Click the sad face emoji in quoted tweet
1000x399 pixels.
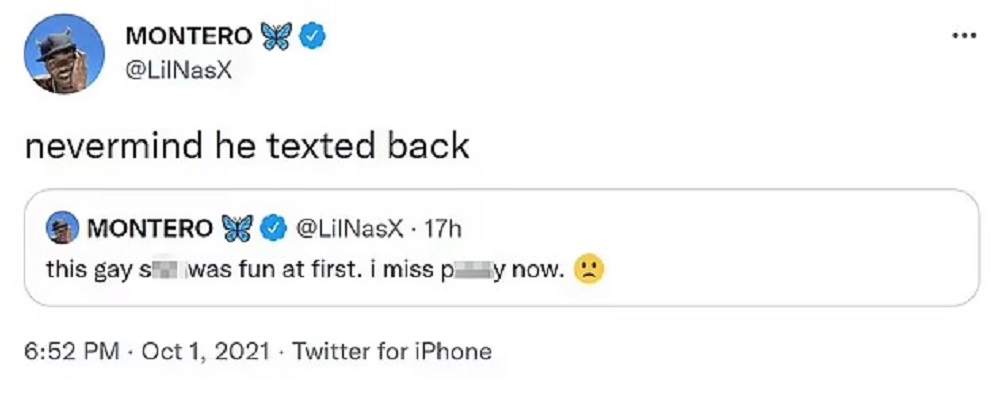[x=589, y=270]
